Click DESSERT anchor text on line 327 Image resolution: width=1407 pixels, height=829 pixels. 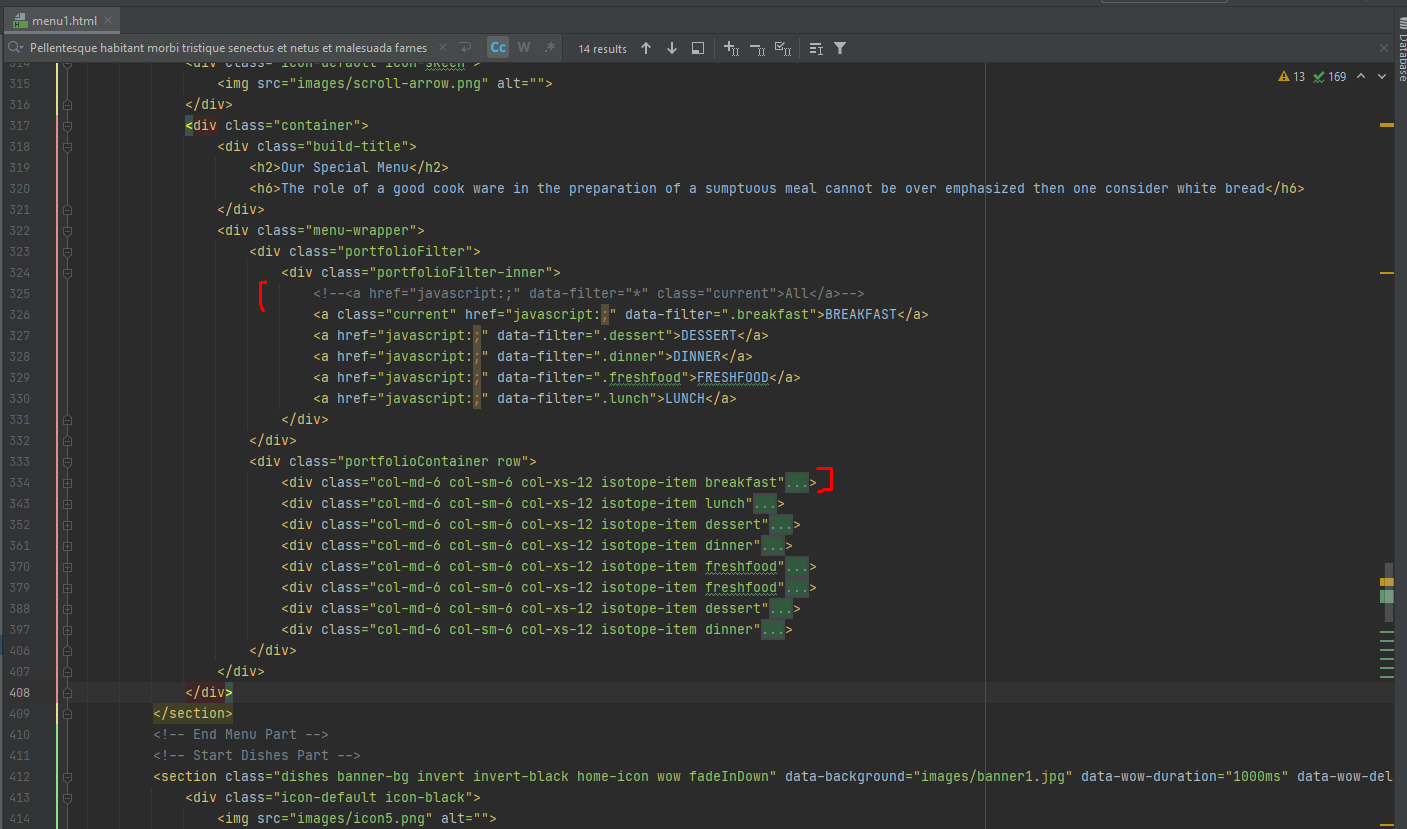[708, 336]
